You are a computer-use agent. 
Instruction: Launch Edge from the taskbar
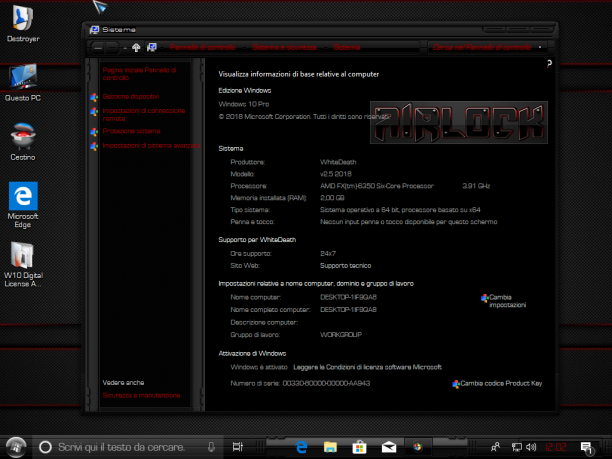(x=301, y=447)
